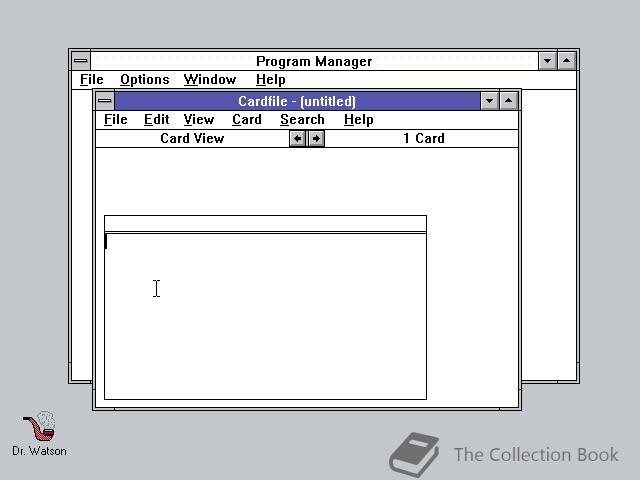Open the Cardfile Edit menu
The width and height of the screenshot is (640, 480).
[x=156, y=120]
